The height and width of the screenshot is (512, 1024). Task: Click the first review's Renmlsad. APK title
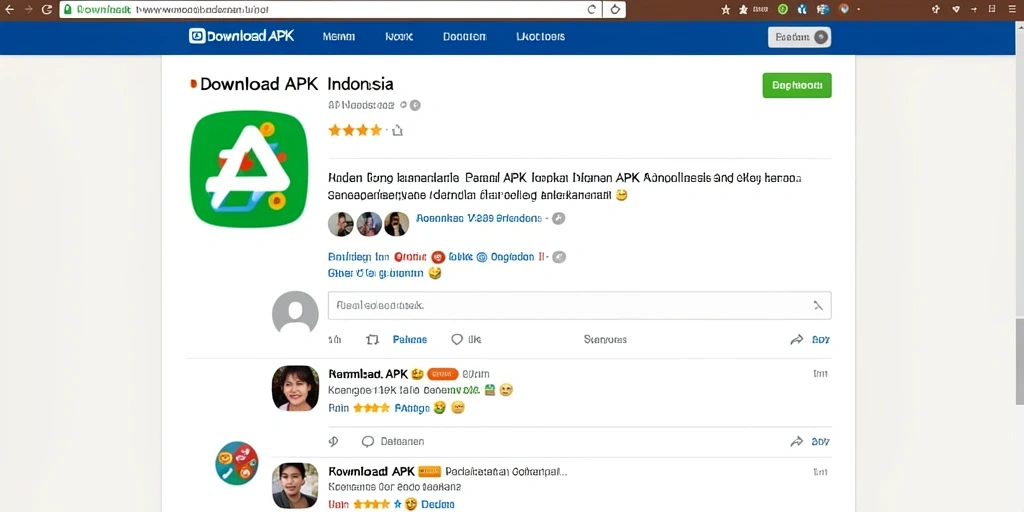point(368,374)
